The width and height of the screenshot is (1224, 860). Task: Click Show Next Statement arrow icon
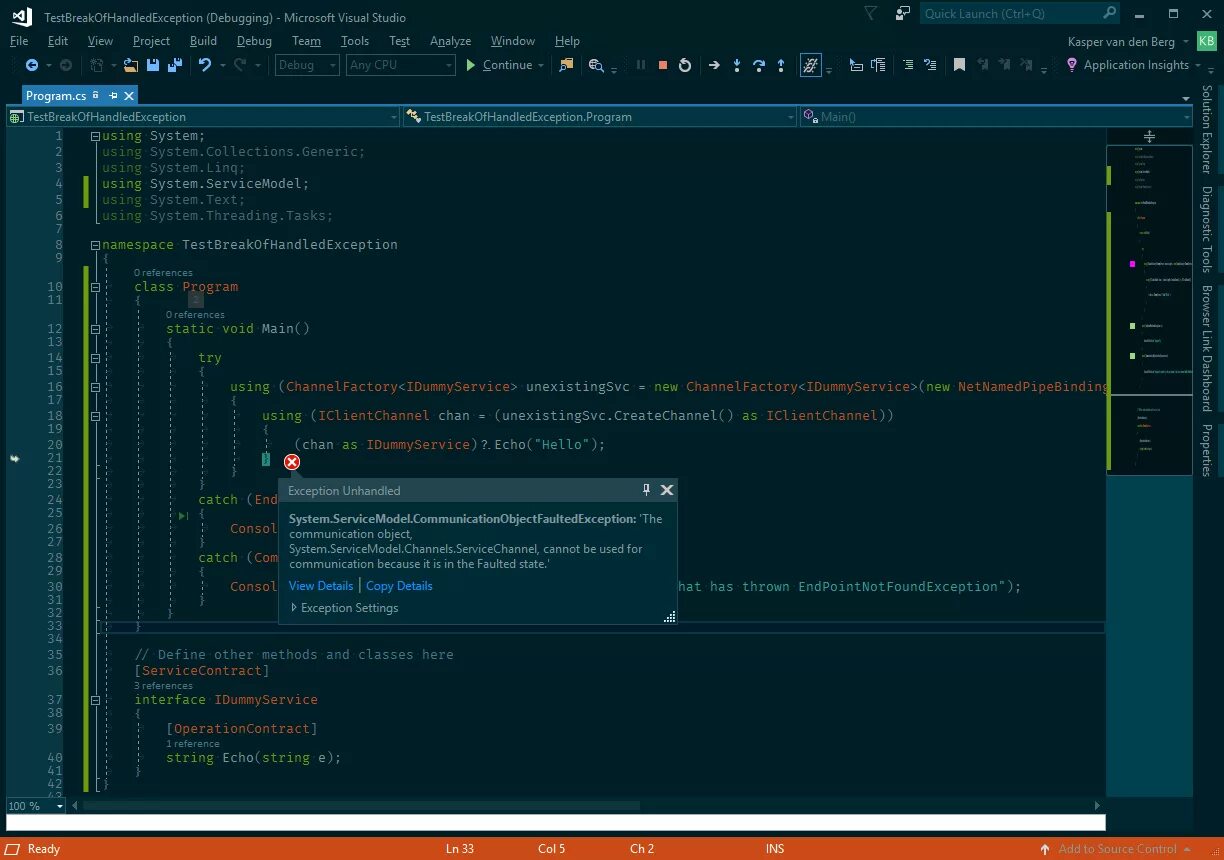(714, 65)
